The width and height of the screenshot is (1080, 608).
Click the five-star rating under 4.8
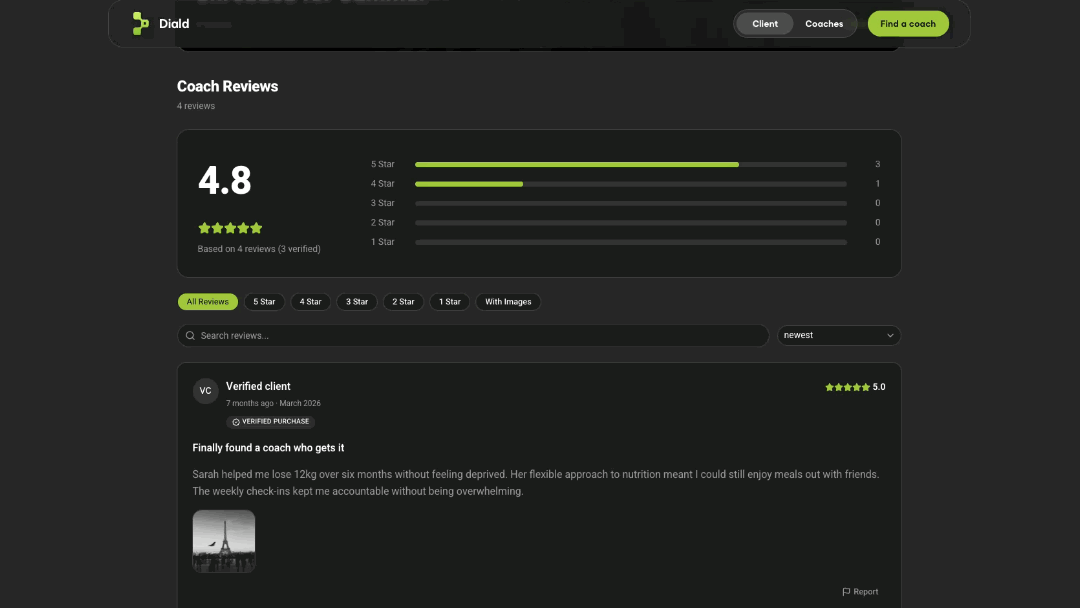click(230, 228)
